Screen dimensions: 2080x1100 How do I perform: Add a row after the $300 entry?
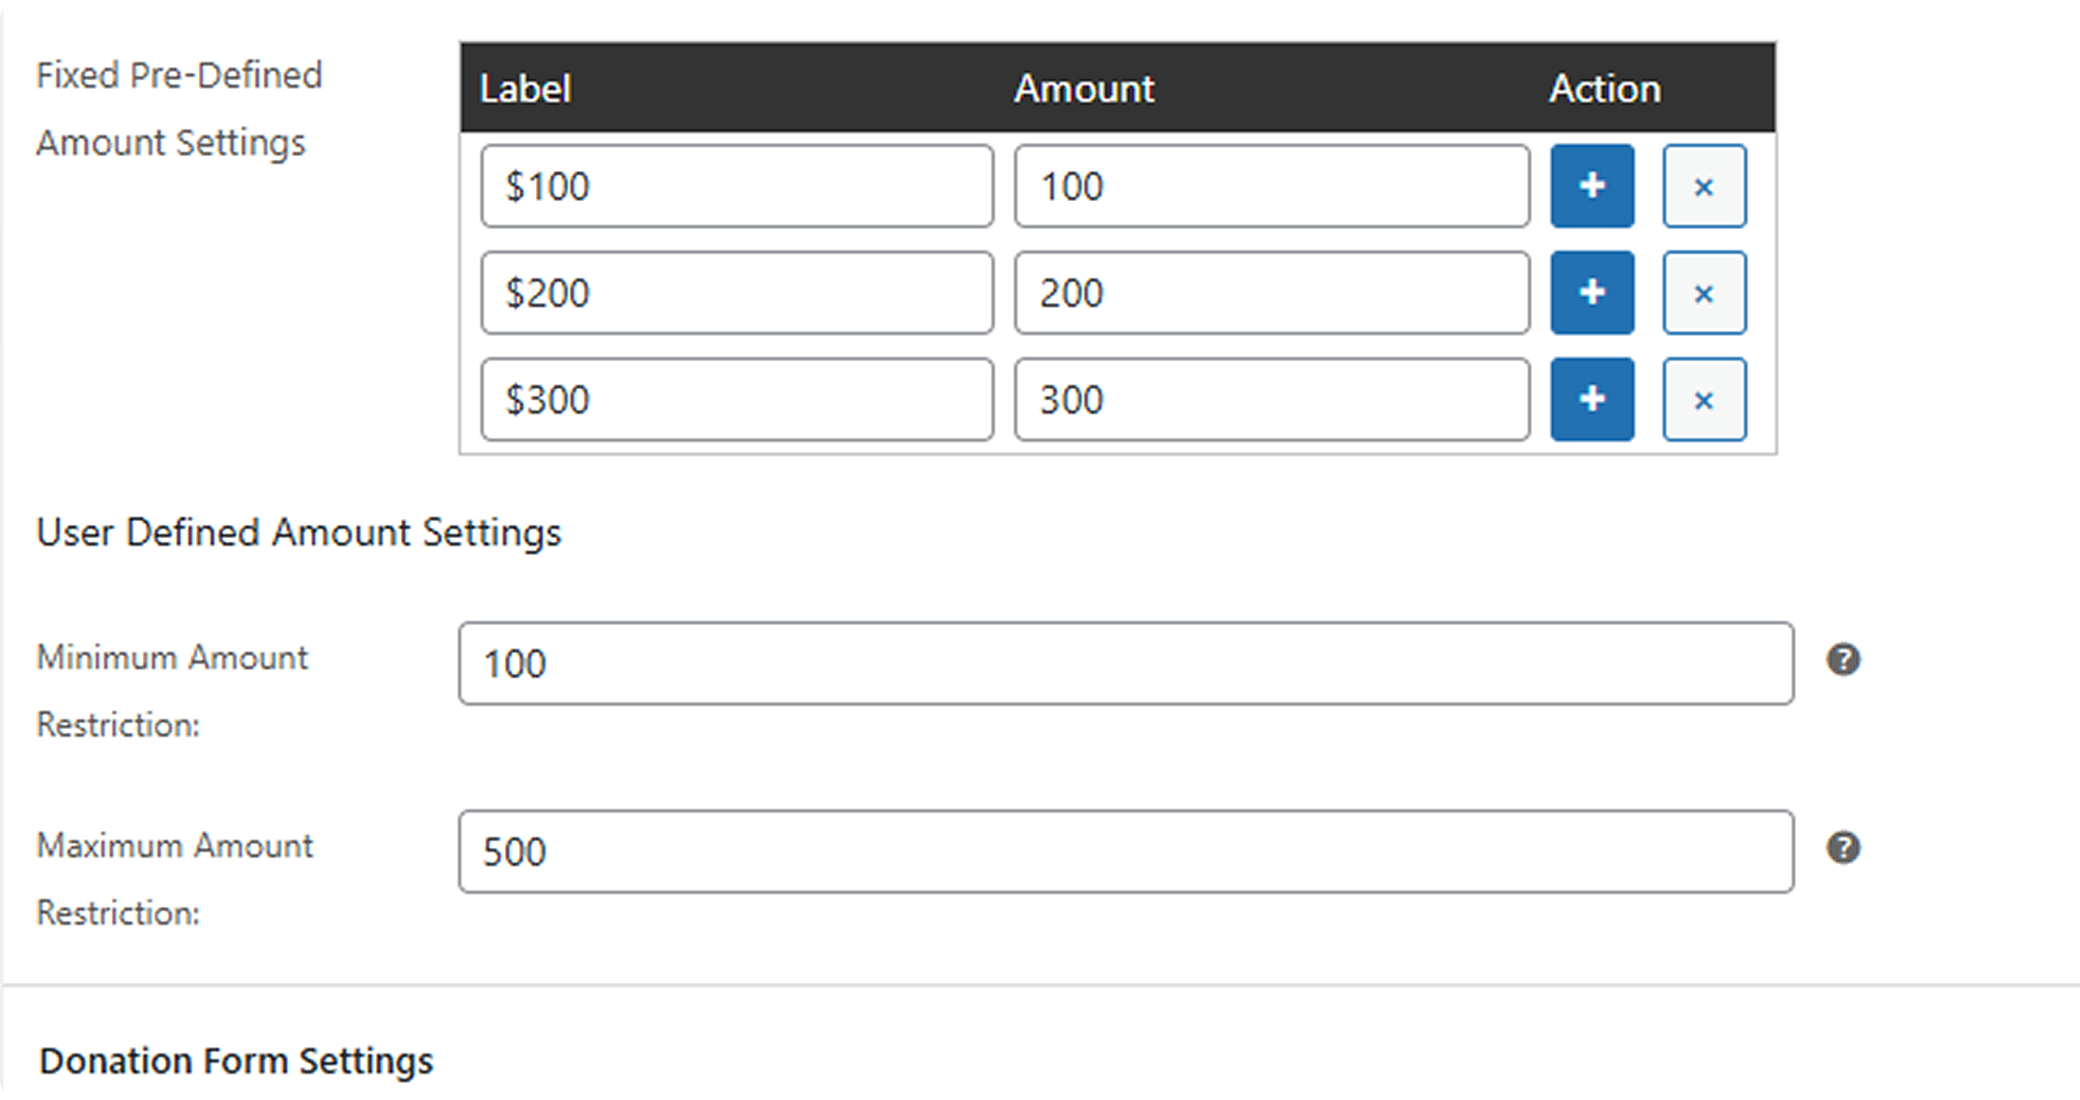click(x=1592, y=400)
